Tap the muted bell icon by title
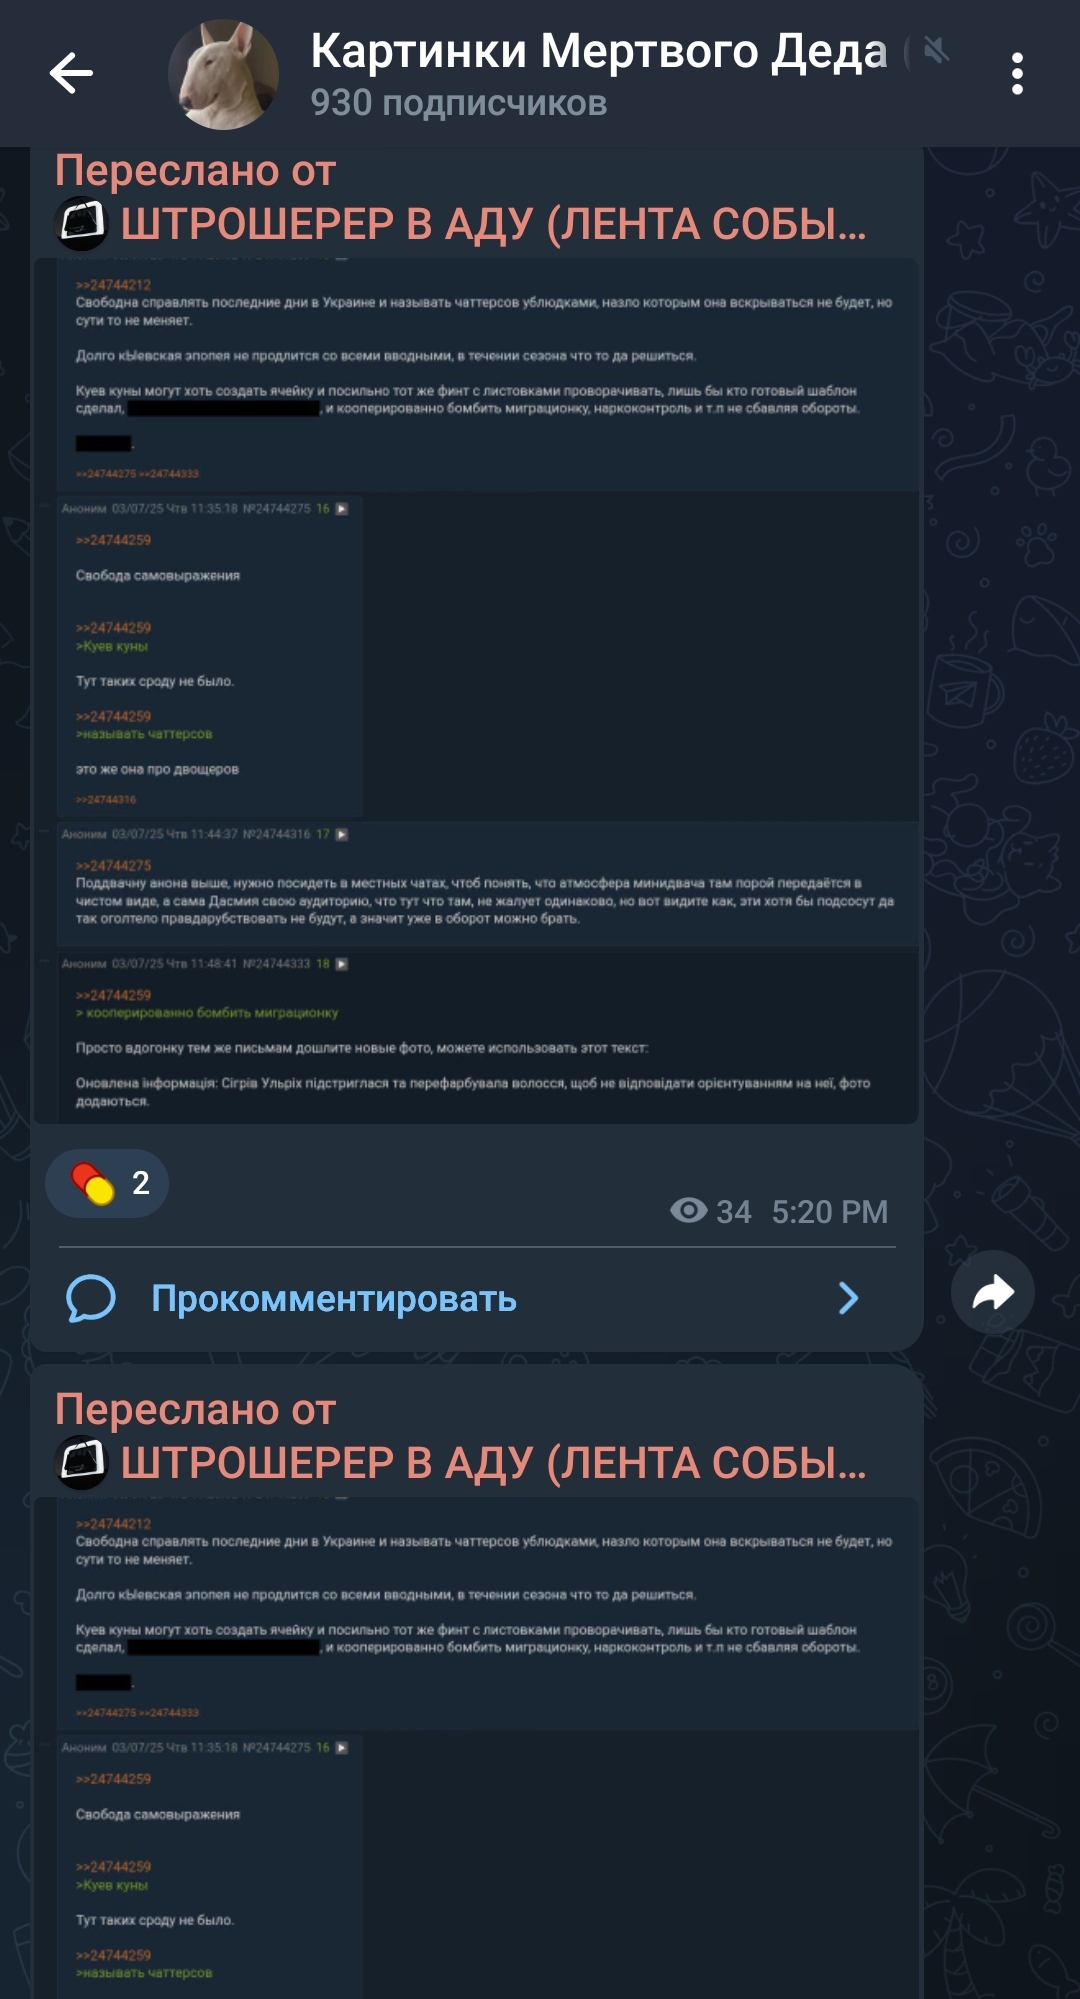1080x1999 pixels. tap(936, 50)
